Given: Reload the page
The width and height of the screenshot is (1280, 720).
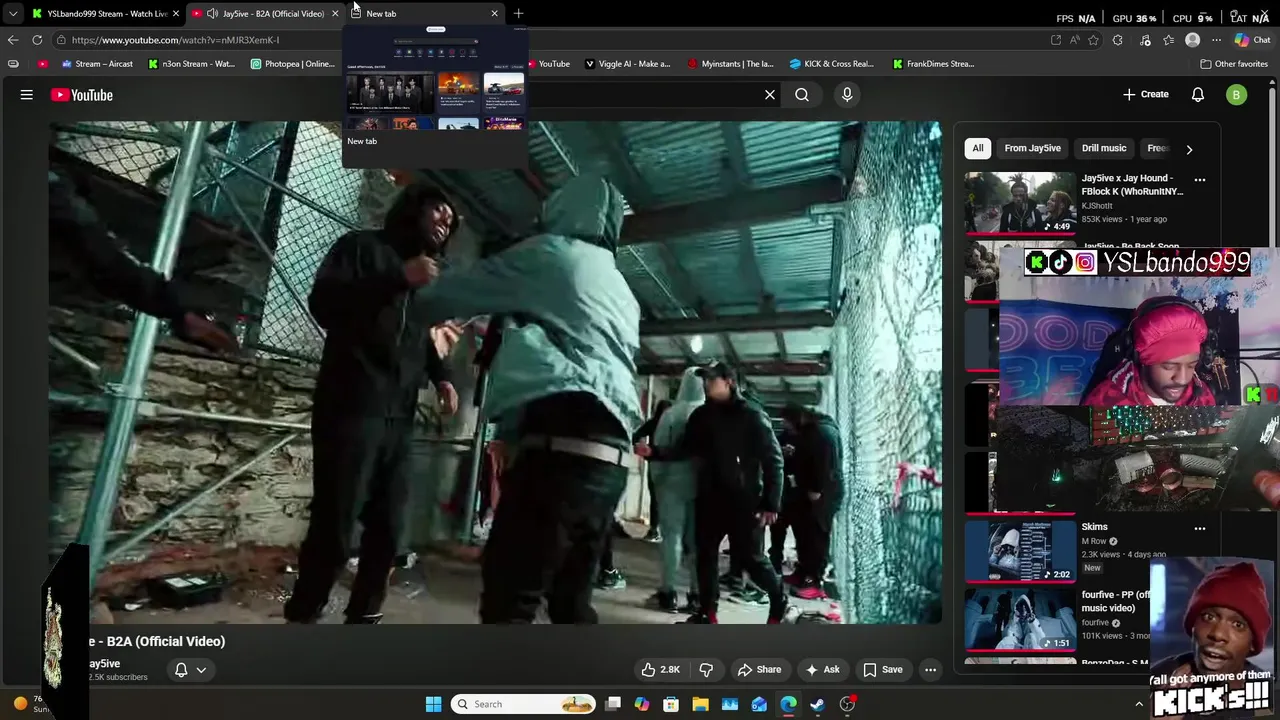Looking at the screenshot, I should 37,40.
